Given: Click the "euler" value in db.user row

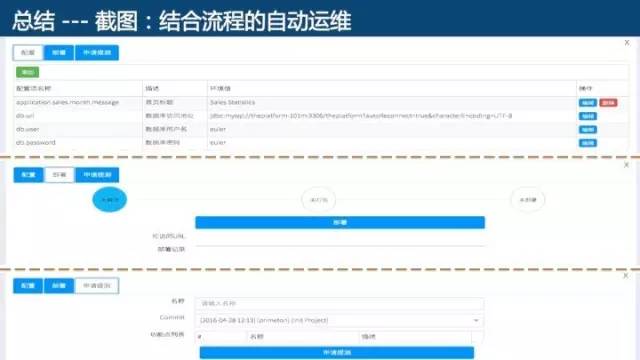Looking at the screenshot, I should 218,129.
